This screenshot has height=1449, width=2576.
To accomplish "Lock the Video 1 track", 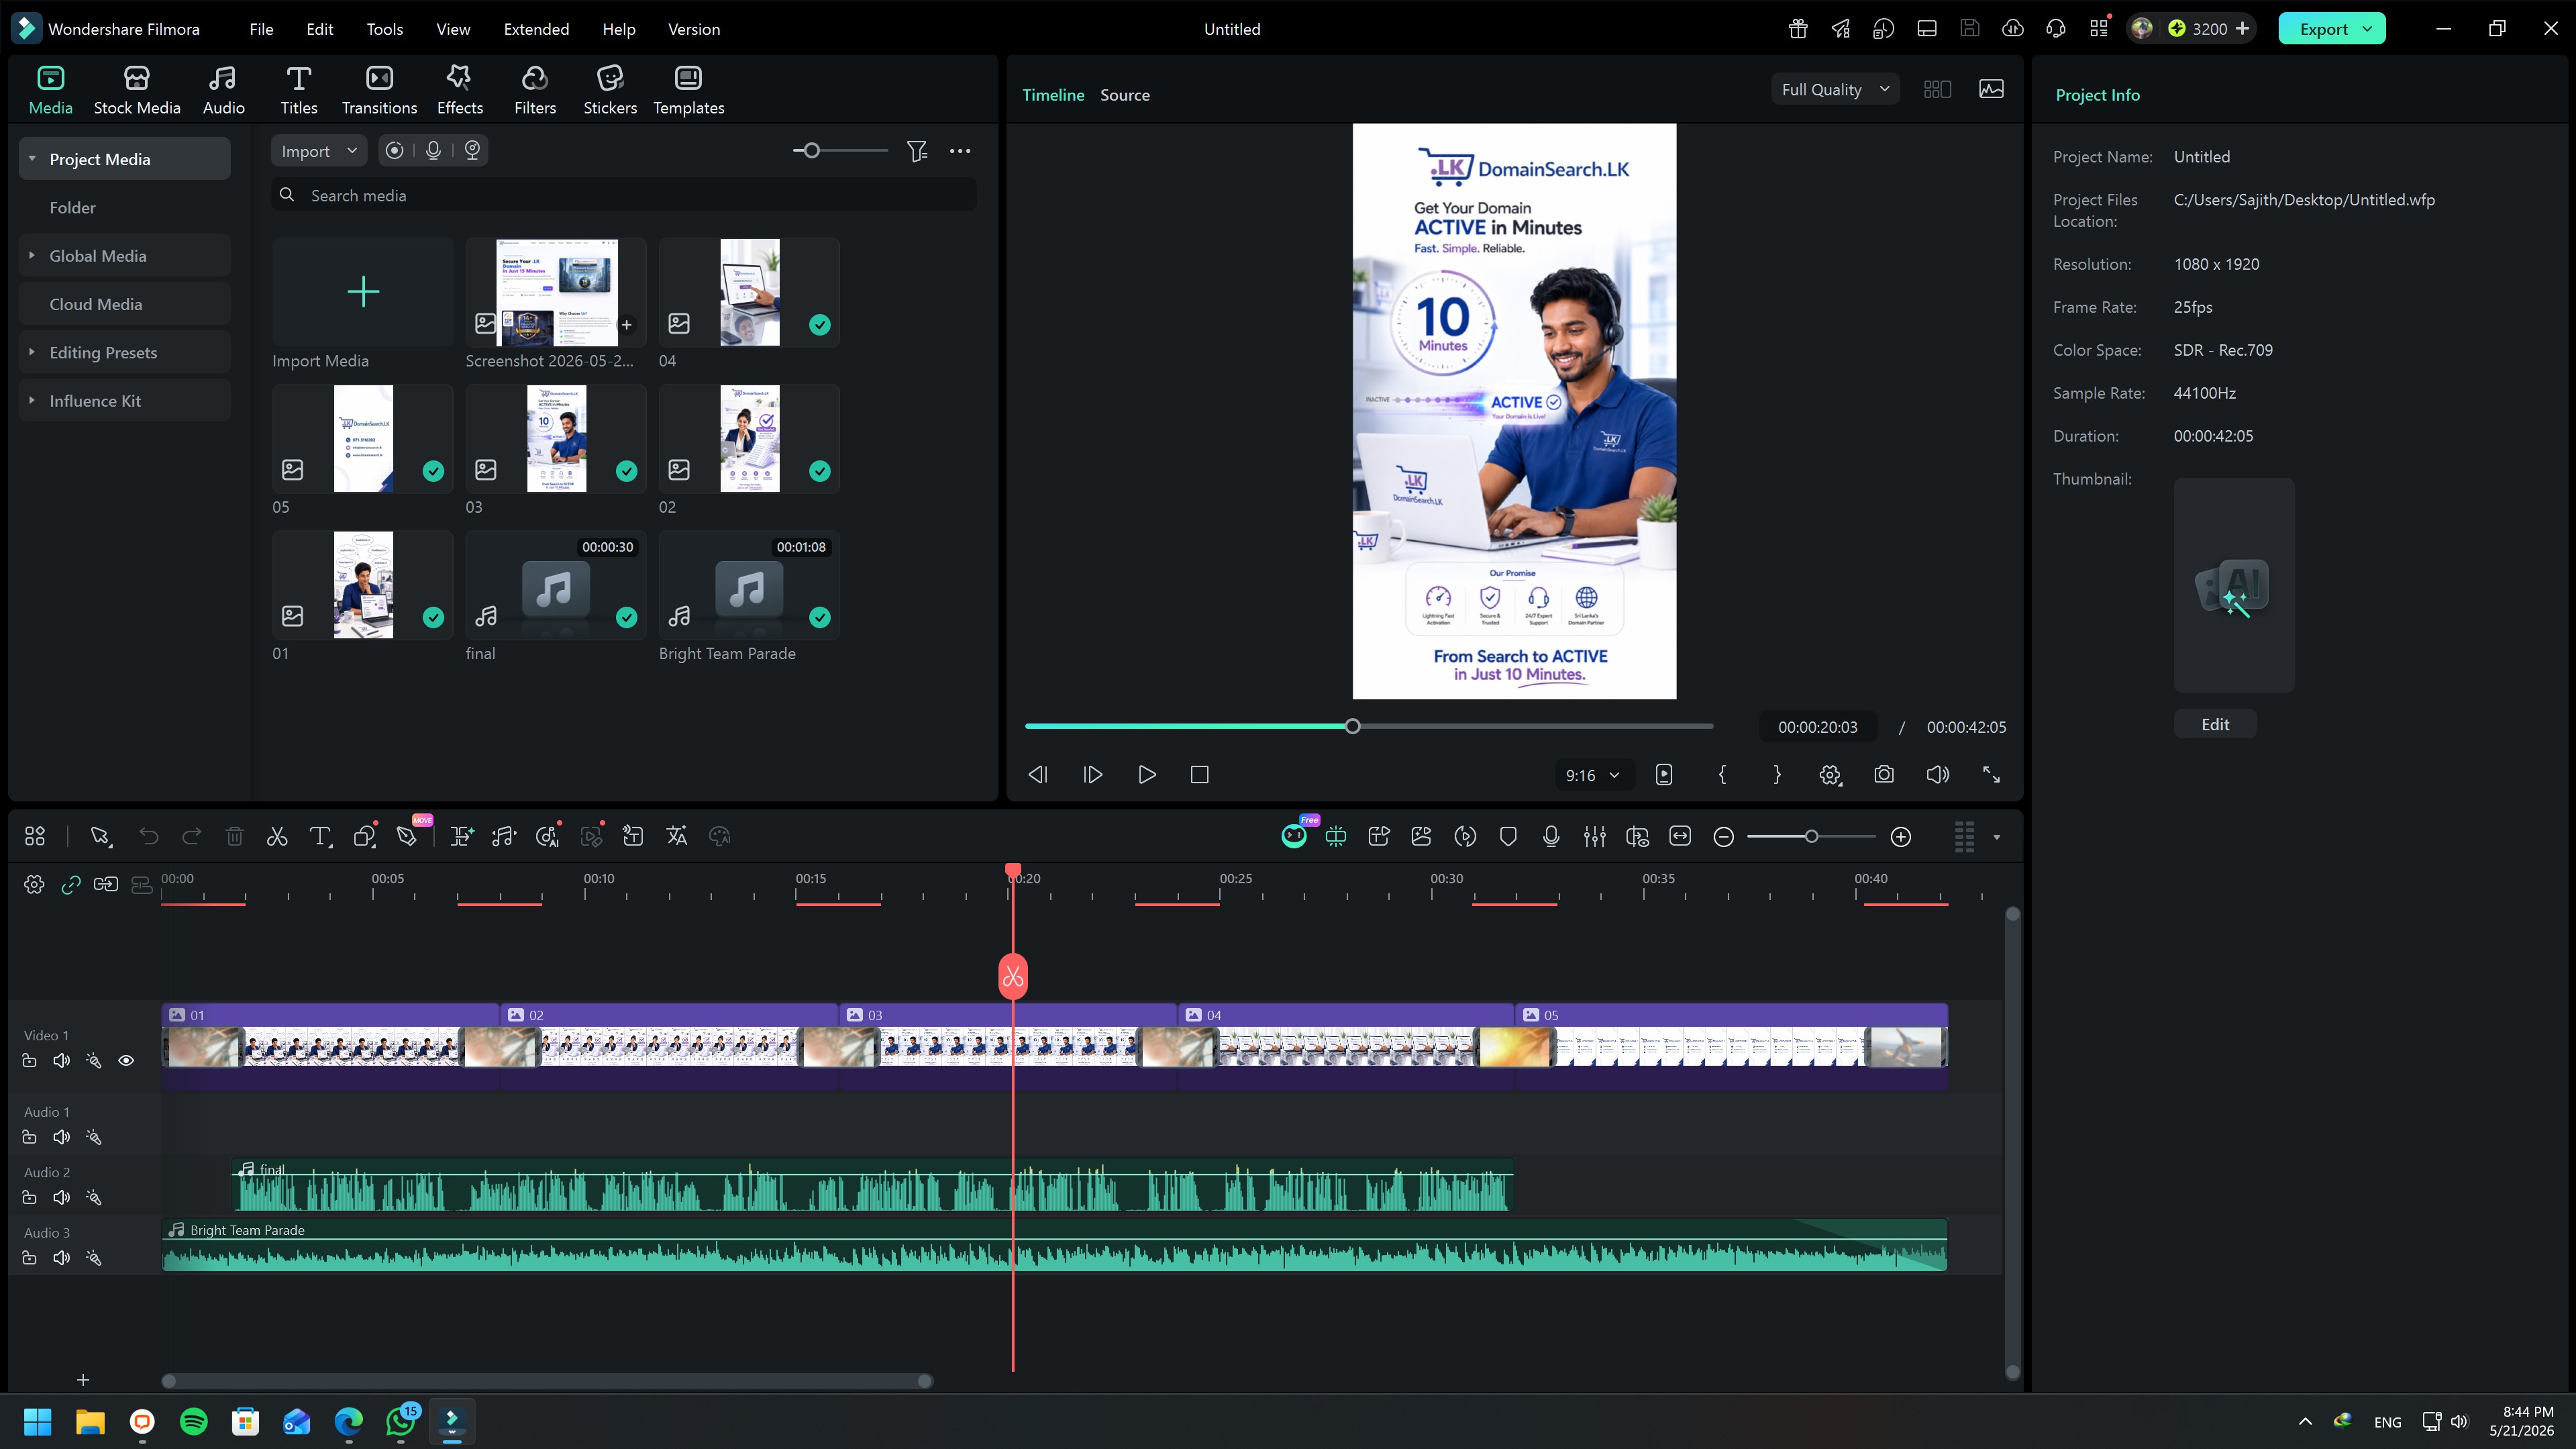I will point(29,1060).
